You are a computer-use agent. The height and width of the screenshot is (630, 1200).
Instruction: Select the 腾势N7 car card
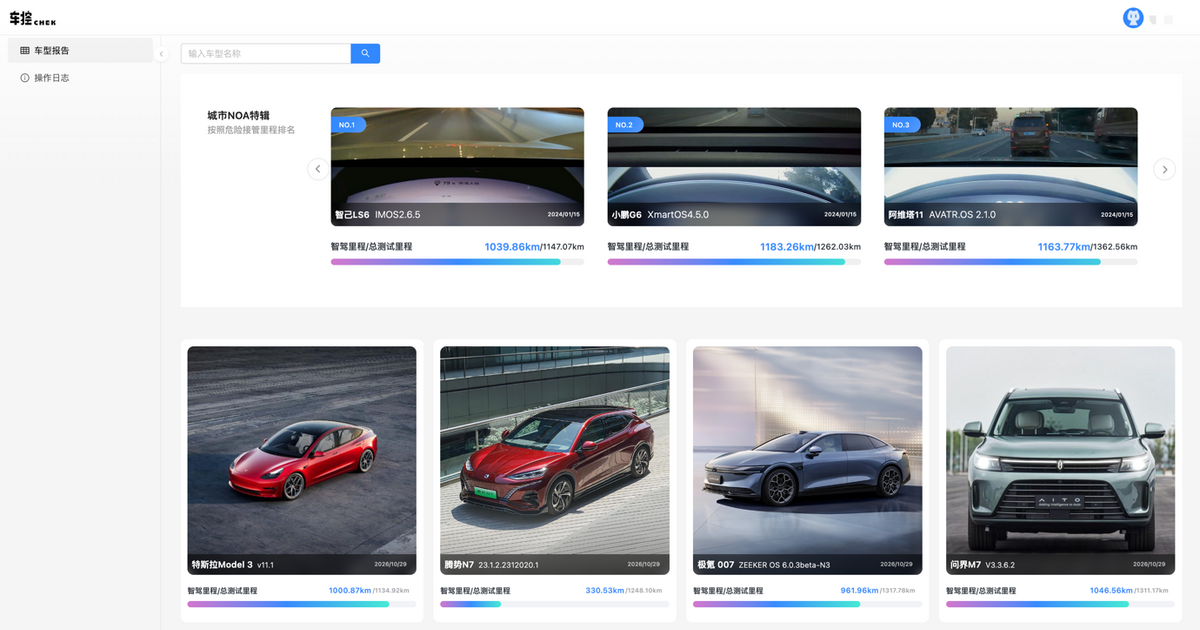coord(554,460)
